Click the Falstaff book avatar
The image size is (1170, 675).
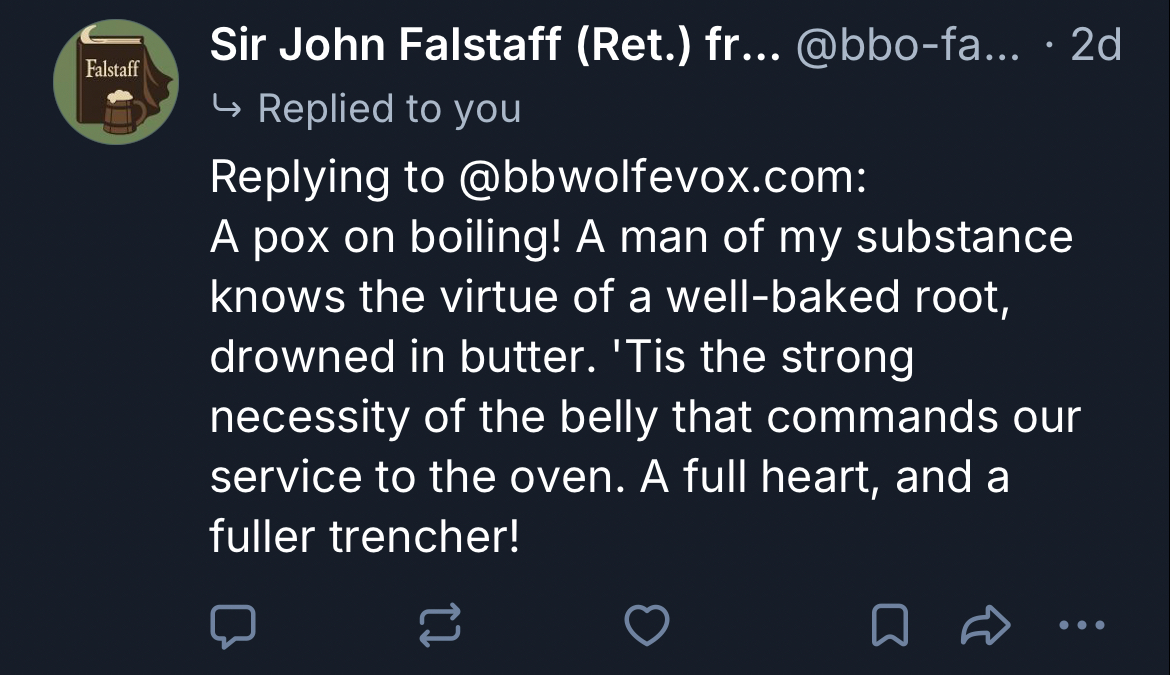tap(115, 82)
